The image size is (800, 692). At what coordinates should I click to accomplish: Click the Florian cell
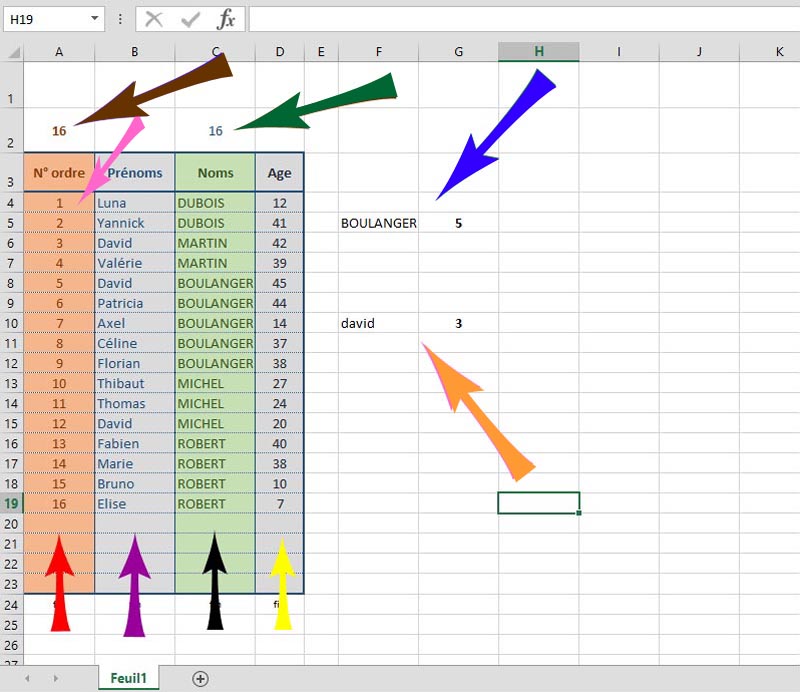pyautogui.click(x=135, y=363)
